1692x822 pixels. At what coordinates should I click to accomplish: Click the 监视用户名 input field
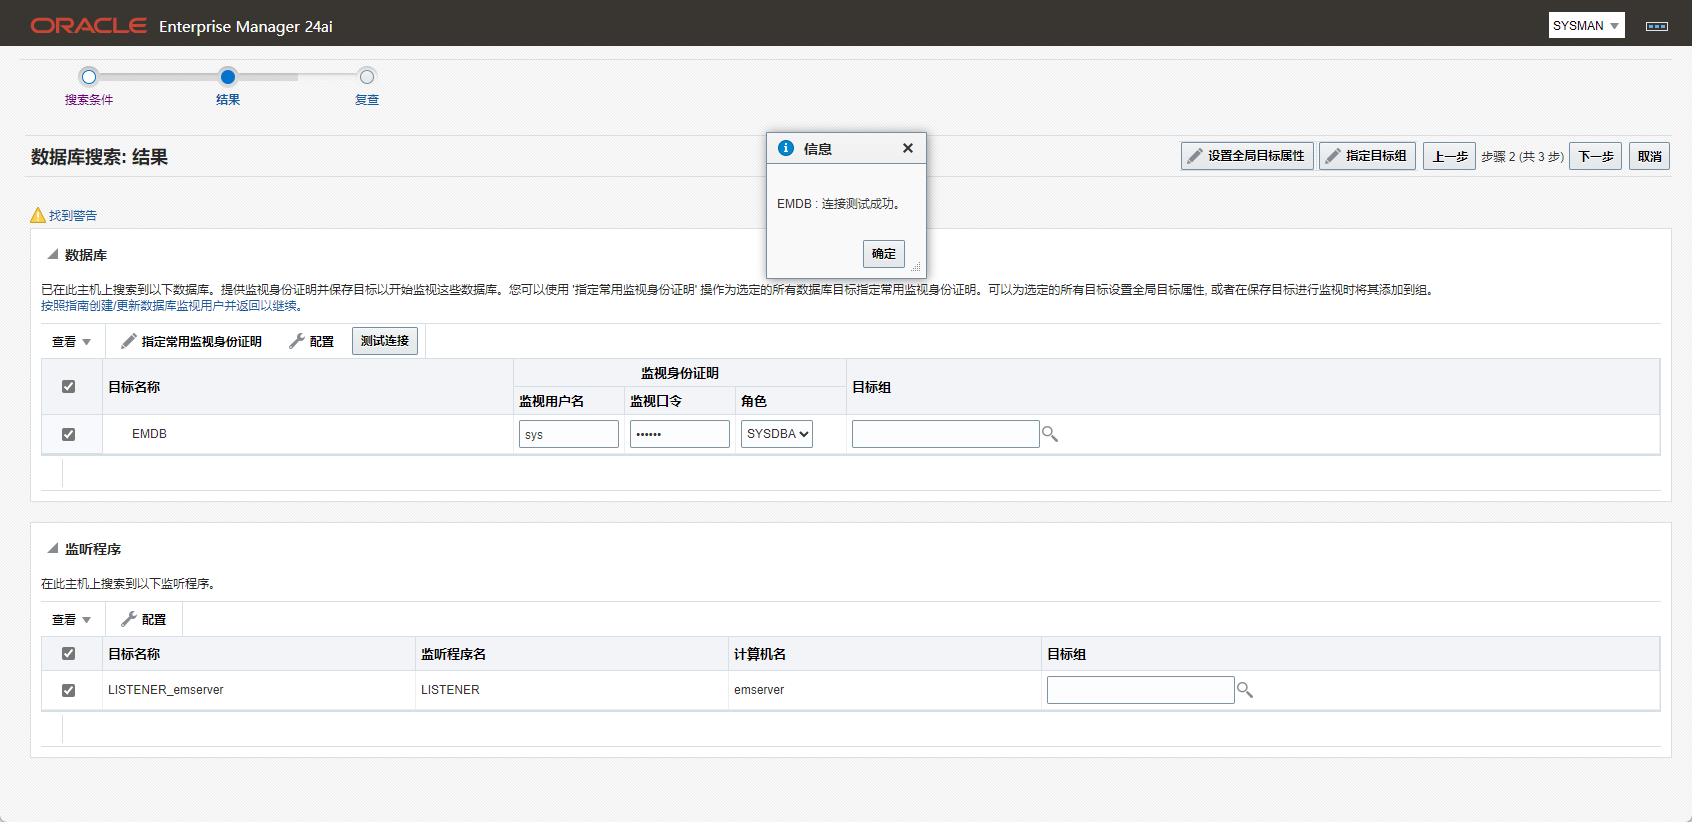pyautogui.click(x=569, y=434)
